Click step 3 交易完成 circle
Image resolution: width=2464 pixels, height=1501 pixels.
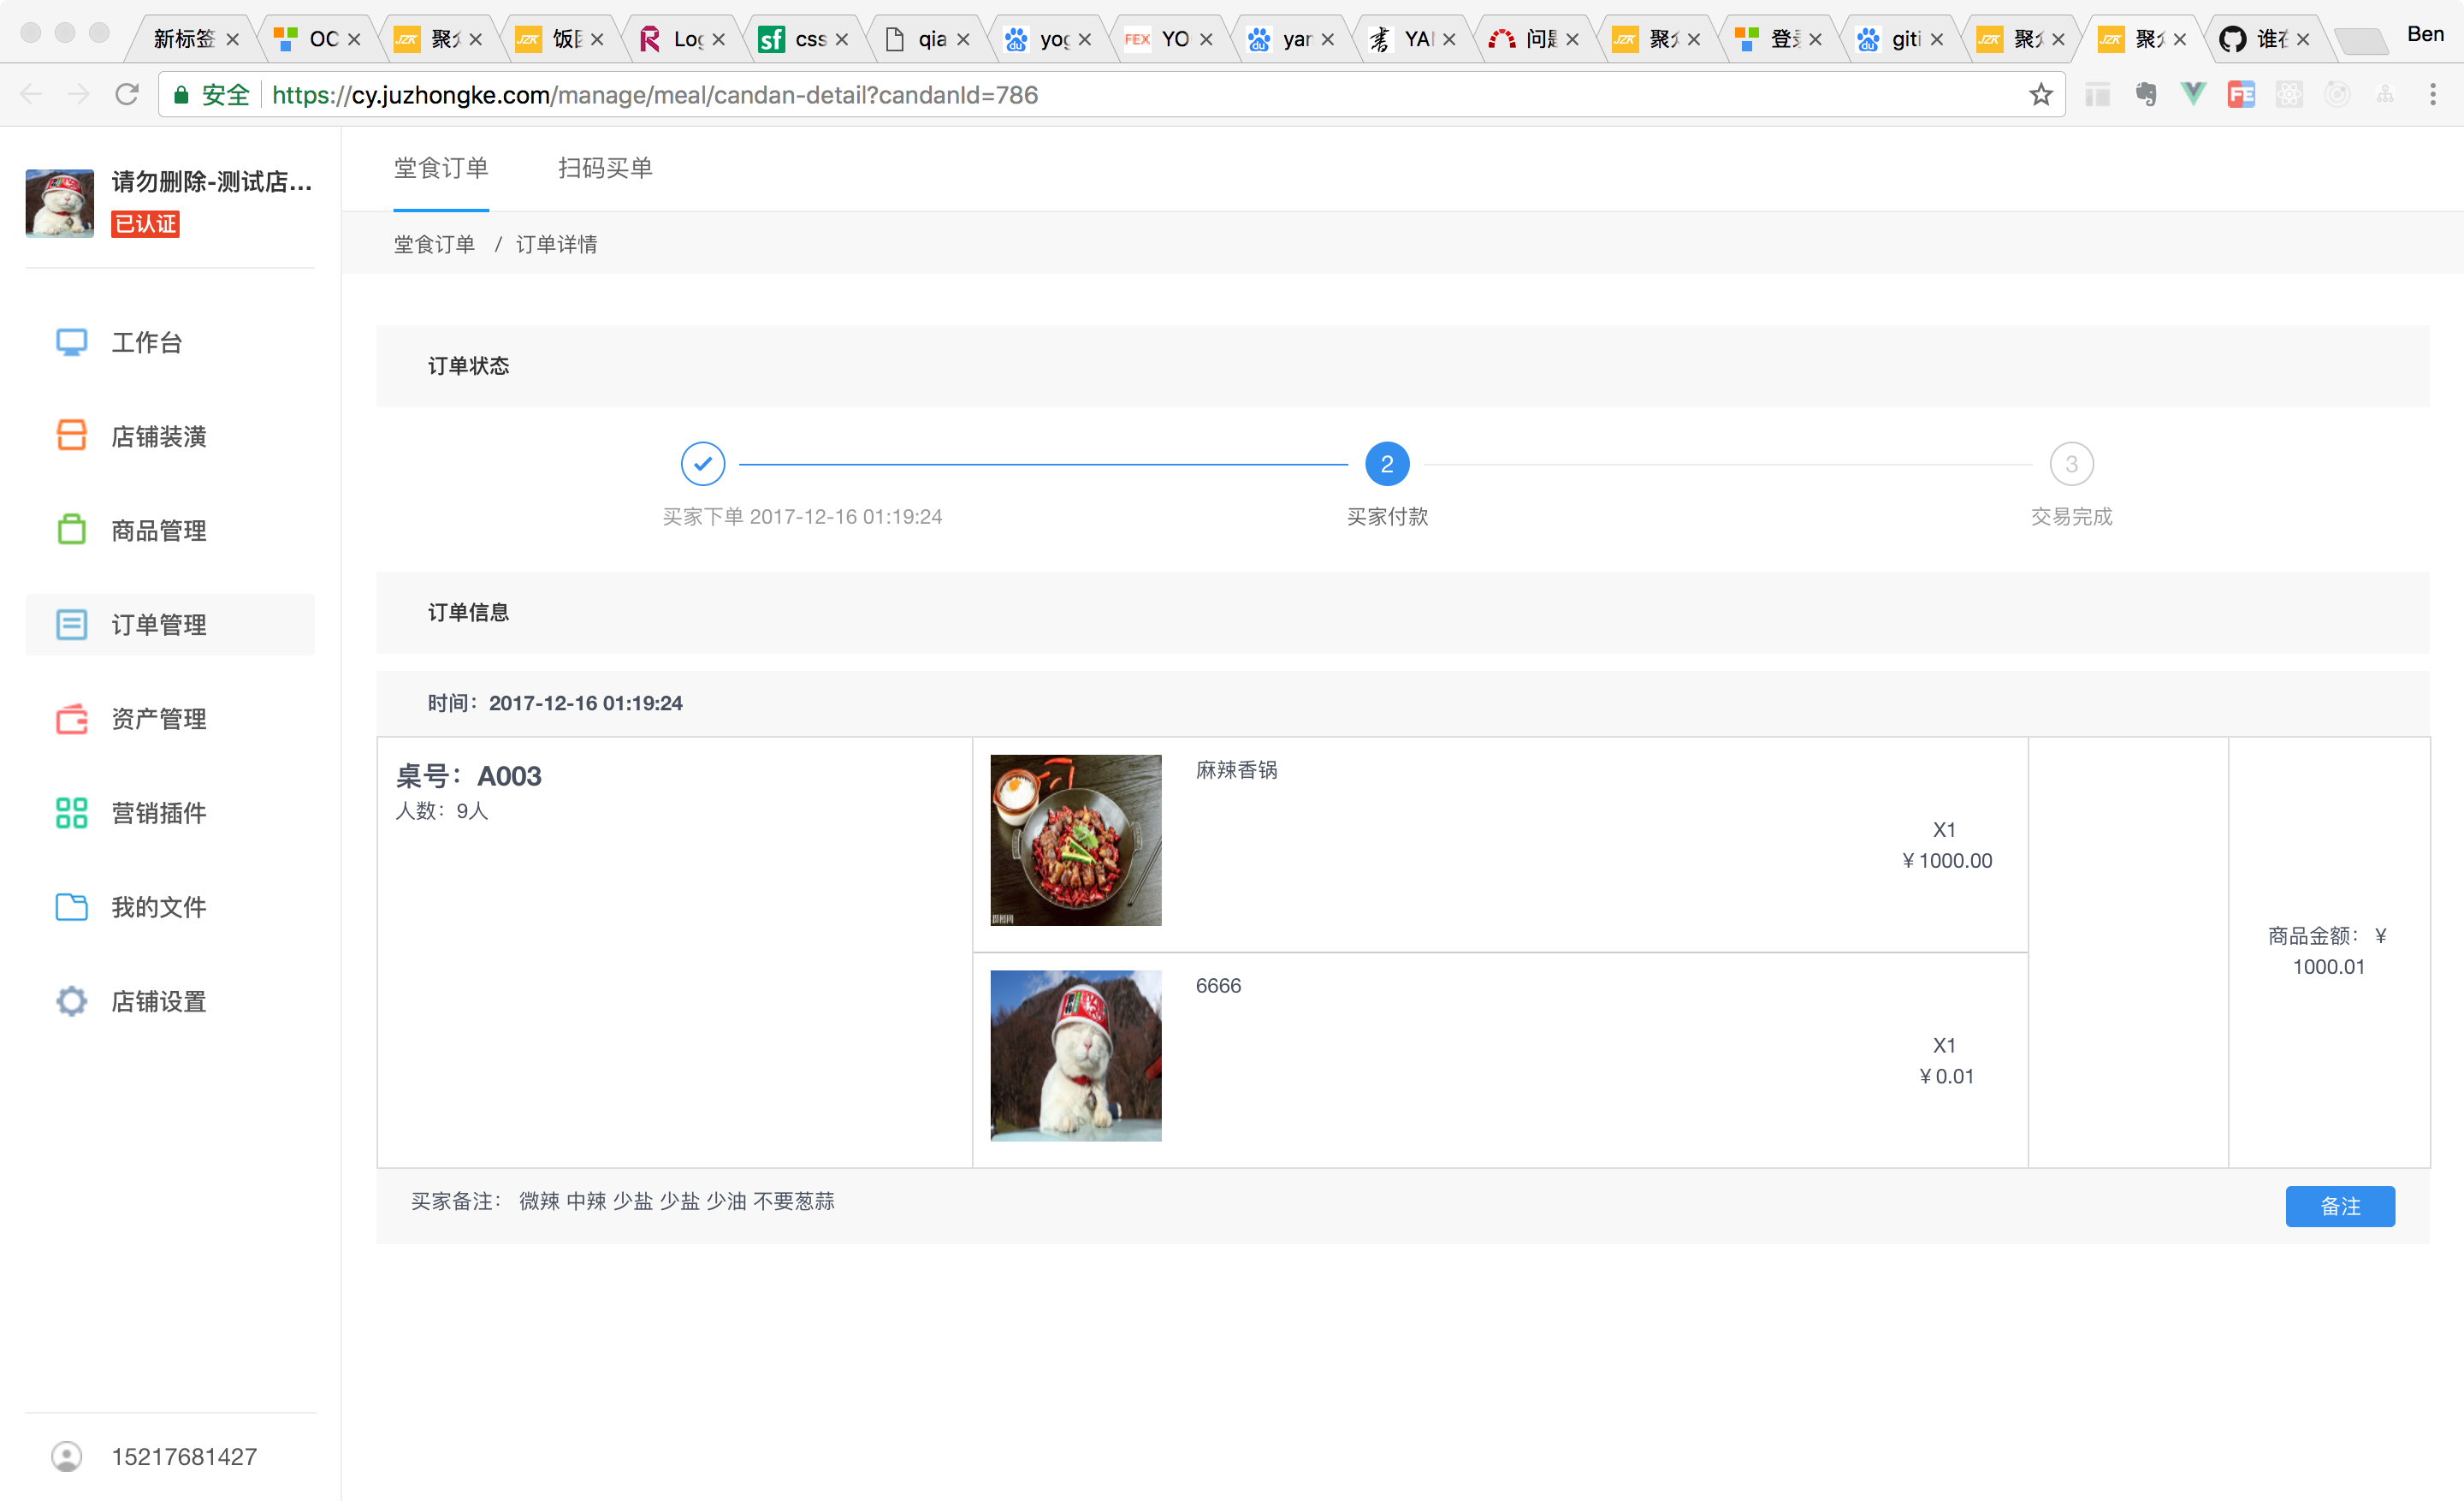(x=2071, y=464)
